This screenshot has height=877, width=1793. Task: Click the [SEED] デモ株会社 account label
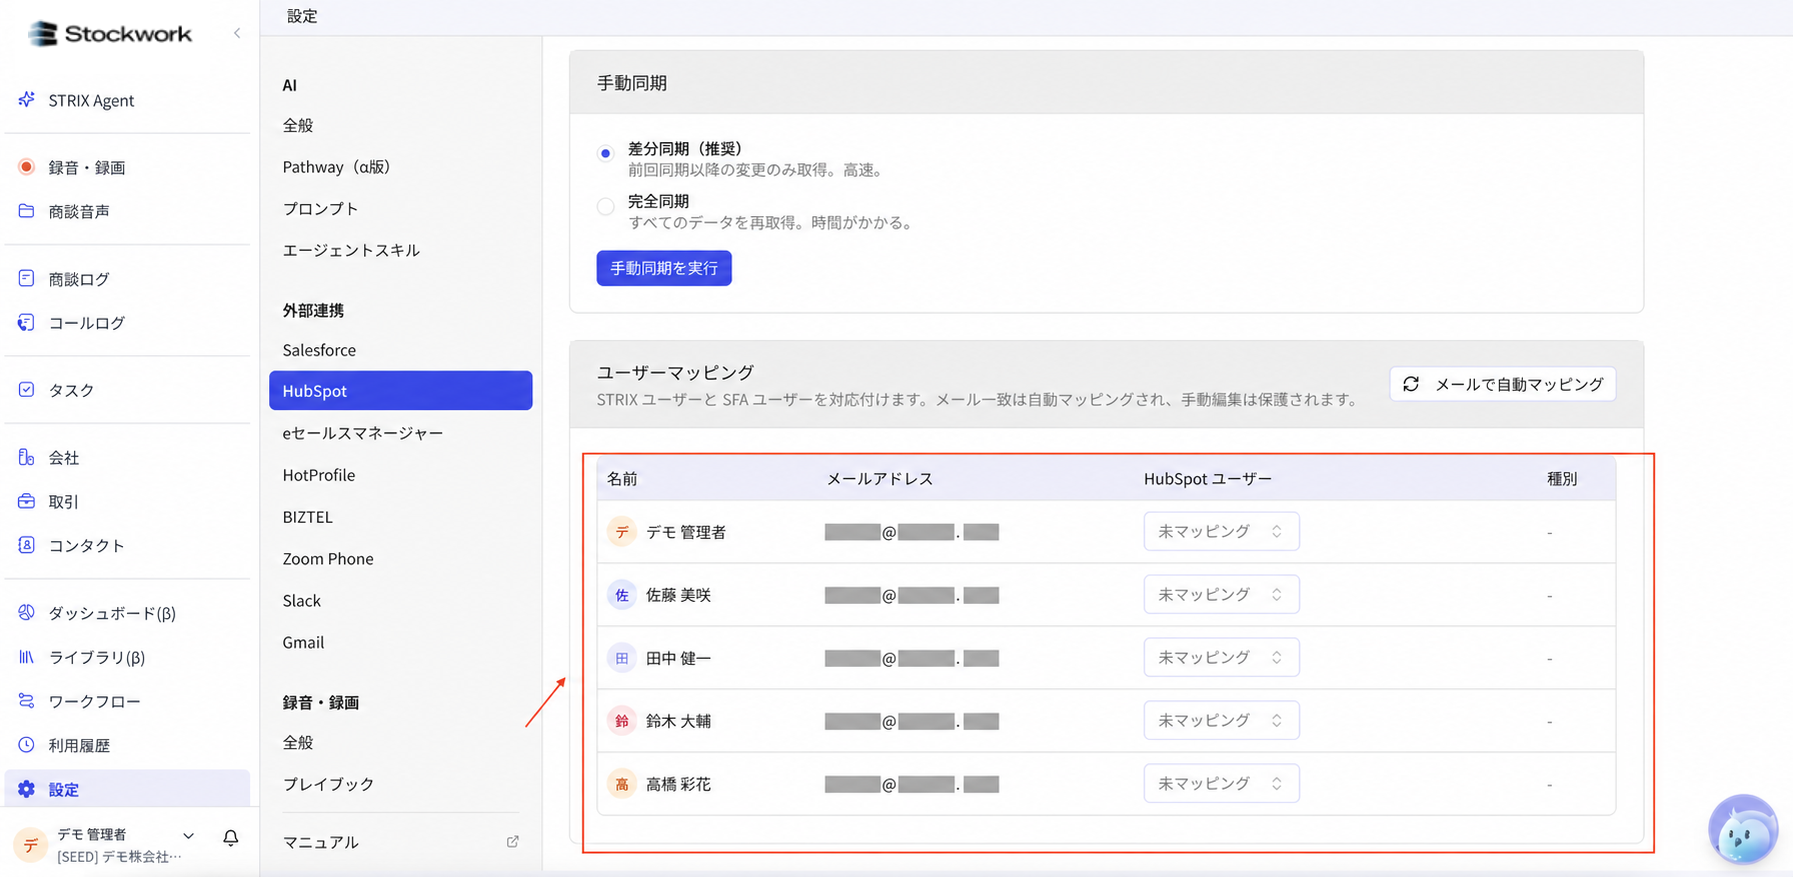119,857
